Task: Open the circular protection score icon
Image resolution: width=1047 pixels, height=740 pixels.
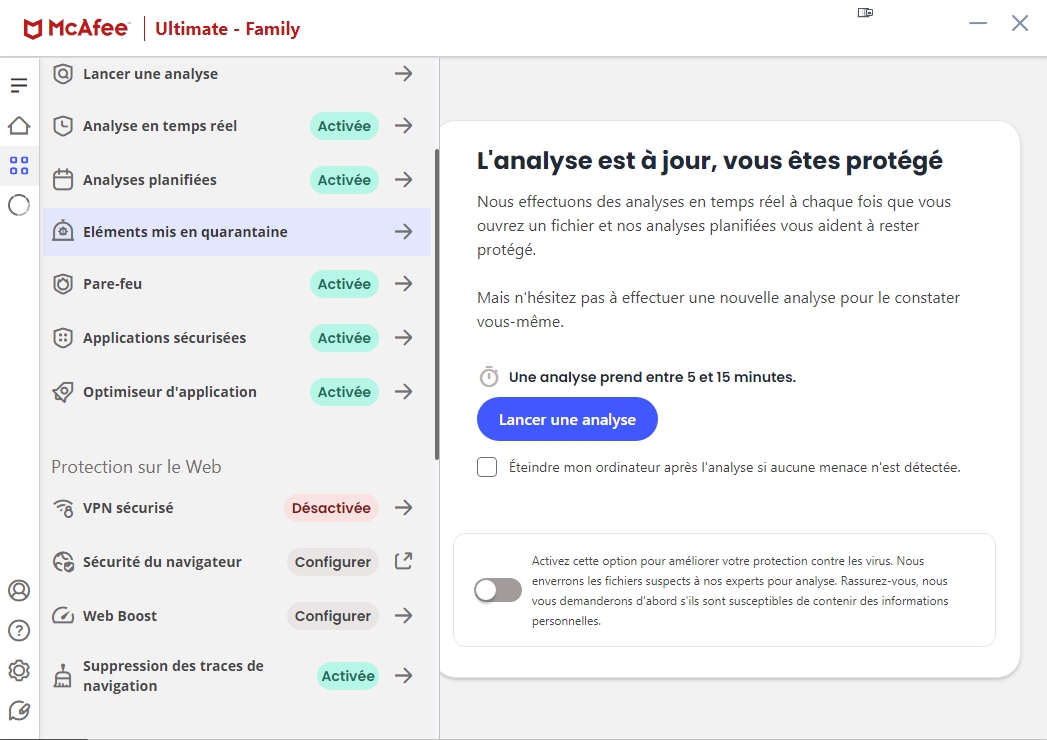Action: [x=19, y=205]
